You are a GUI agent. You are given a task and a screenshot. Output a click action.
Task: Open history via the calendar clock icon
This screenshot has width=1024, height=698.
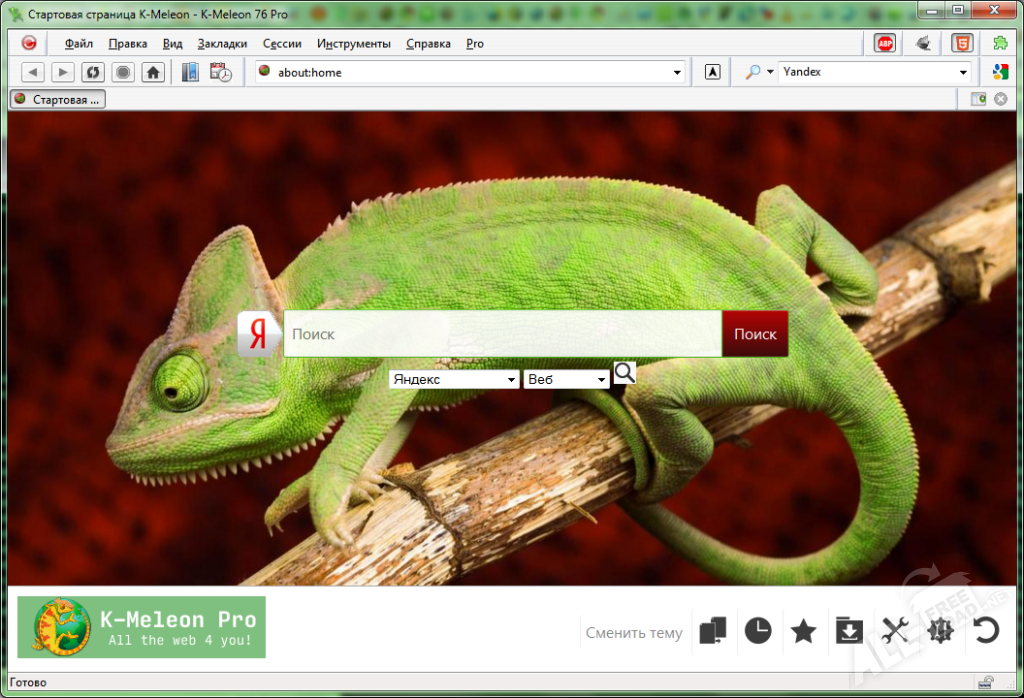[x=221, y=72]
